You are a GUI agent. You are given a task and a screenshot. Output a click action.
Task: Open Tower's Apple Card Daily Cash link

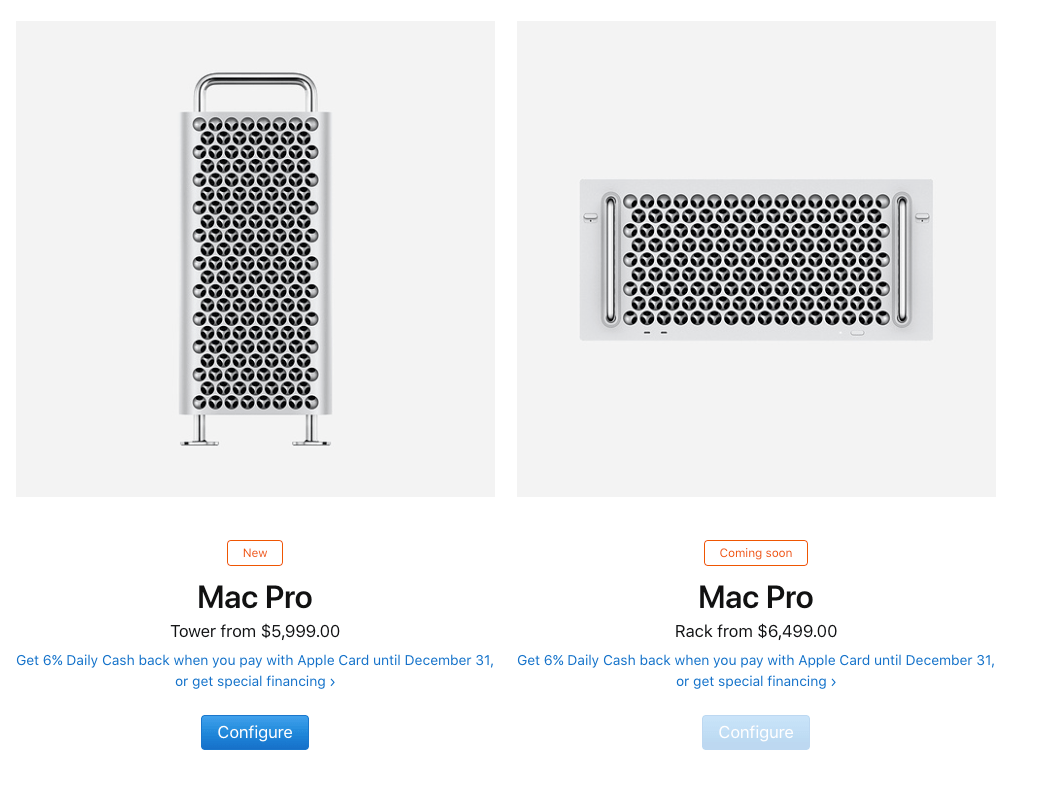(255, 660)
